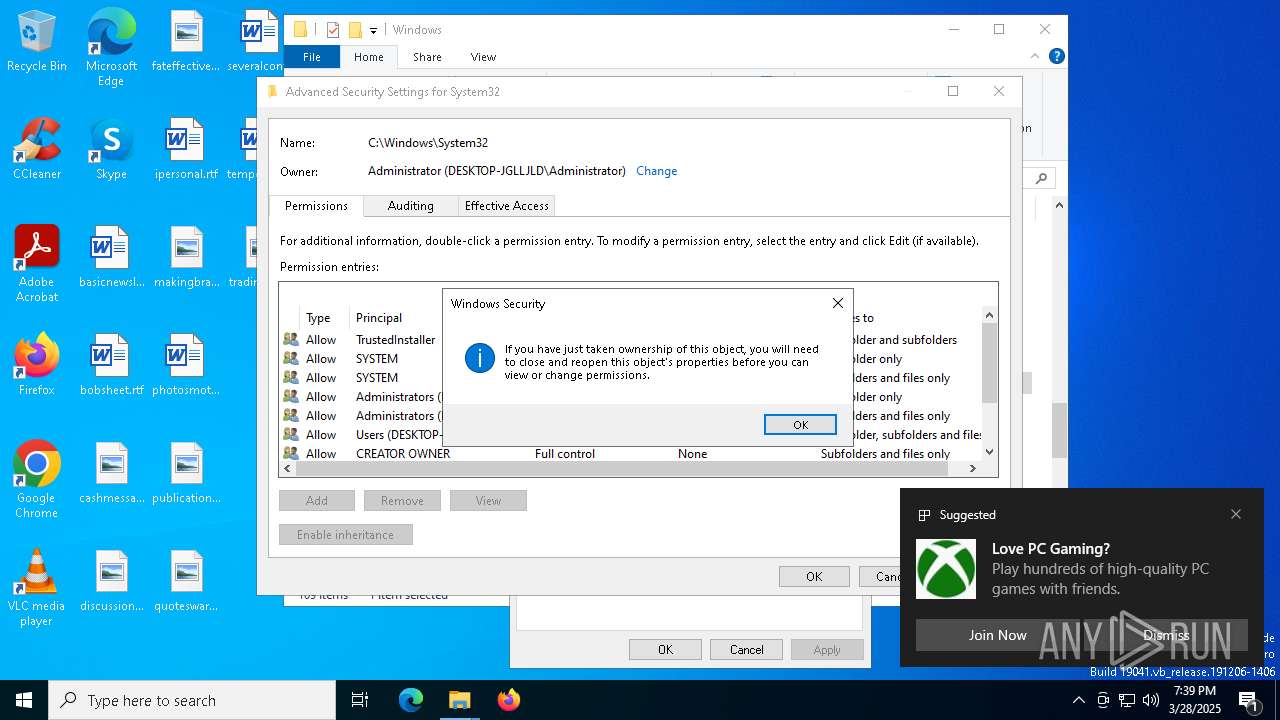This screenshot has height=720, width=1280.
Task: Switch to View ribbon tab
Action: (483, 57)
